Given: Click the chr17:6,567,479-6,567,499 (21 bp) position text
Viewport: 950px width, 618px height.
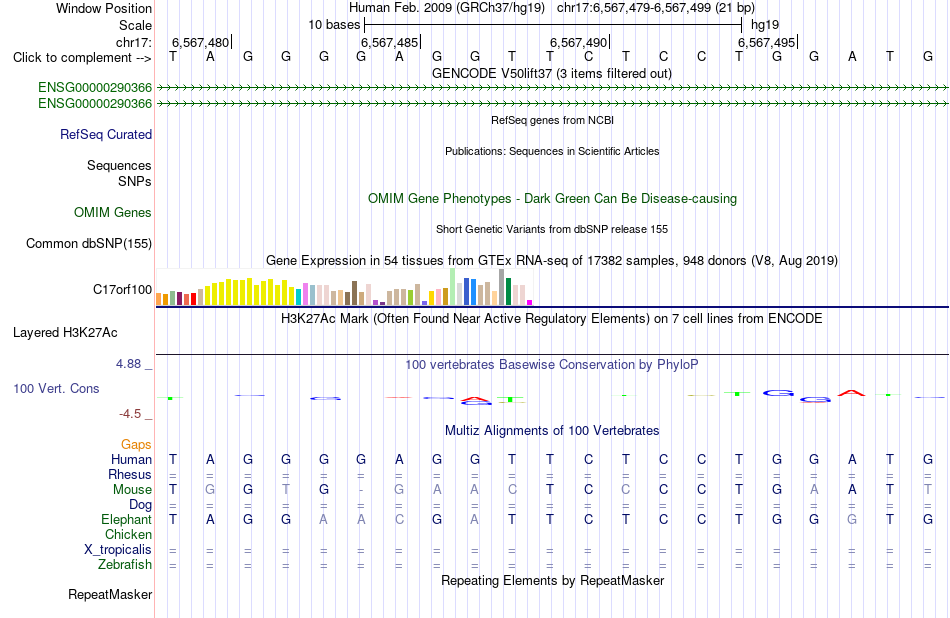Looking at the screenshot, I should coord(656,8).
